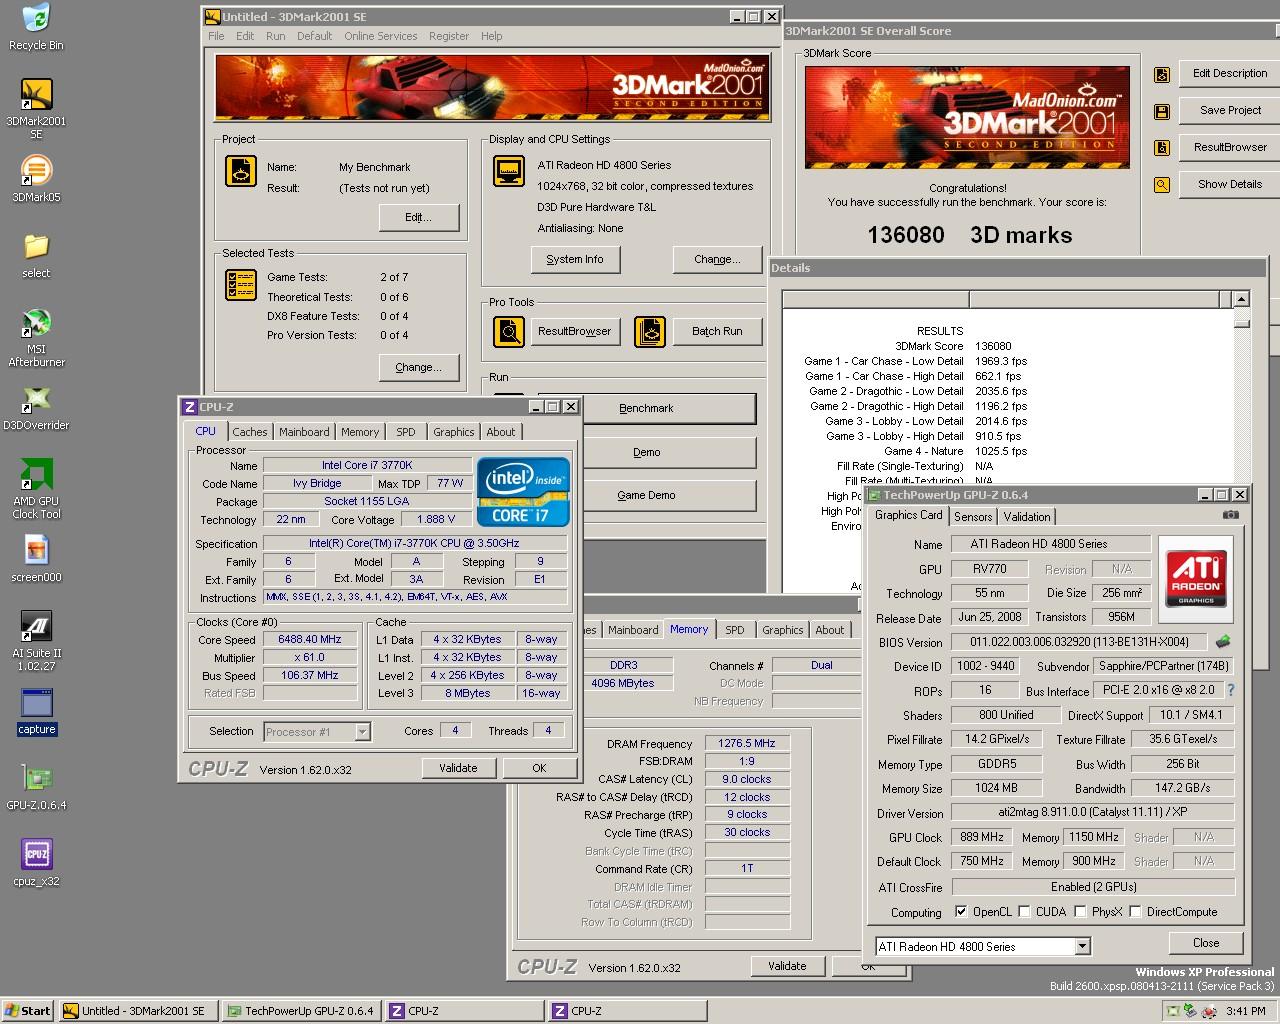The height and width of the screenshot is (1024, 1280).
Task: Open AMD GPU Clock Tool shortcut
Action: (36, 489)
